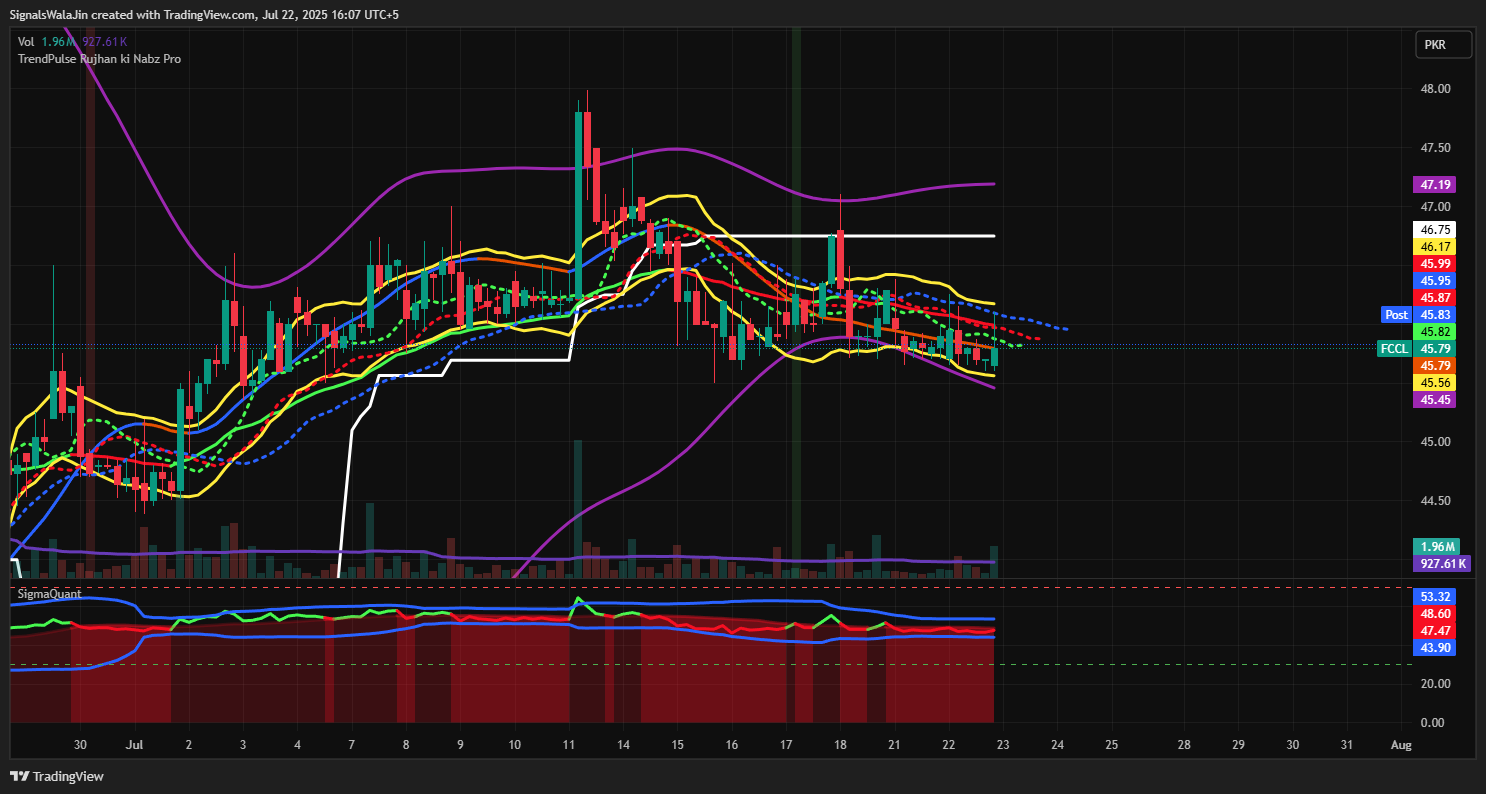The height and width of the screenshot is (794, 1486).
Task: Click date 29 on the time axis
Action: 1238,745
